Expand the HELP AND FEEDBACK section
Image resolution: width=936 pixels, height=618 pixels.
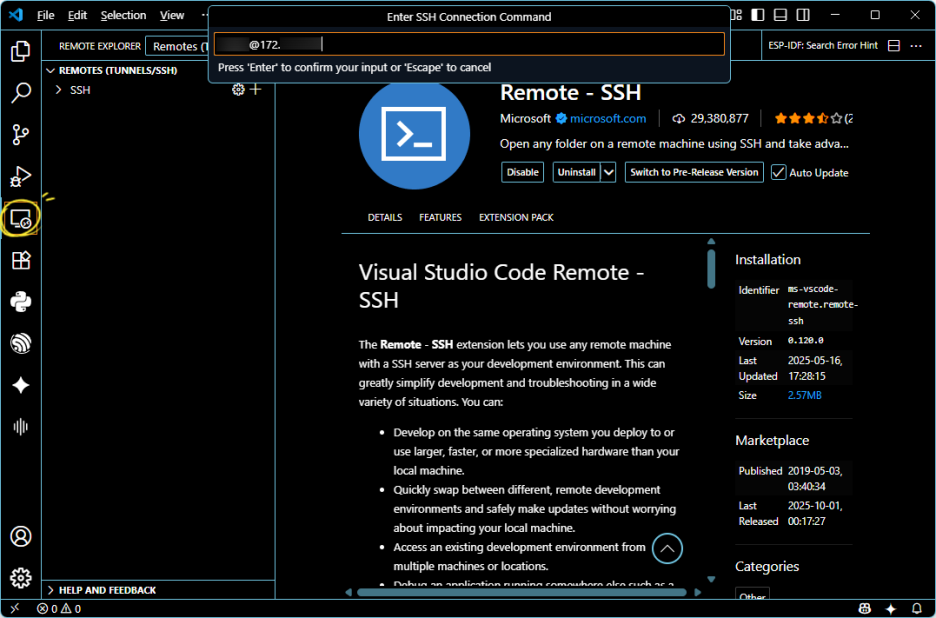coord(101,590)
